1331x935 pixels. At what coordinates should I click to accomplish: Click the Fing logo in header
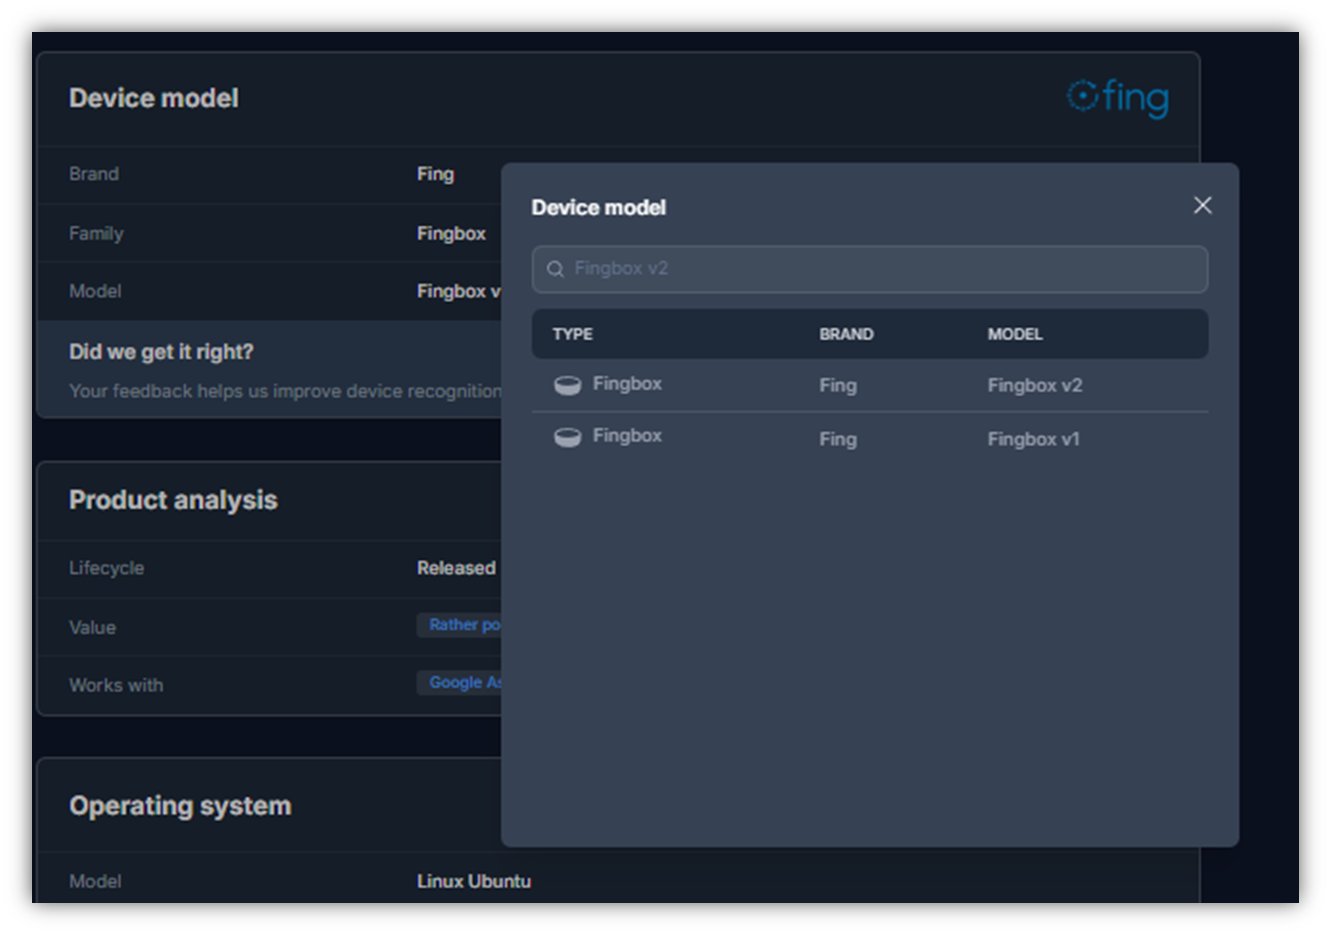(x=1117, y=98)
